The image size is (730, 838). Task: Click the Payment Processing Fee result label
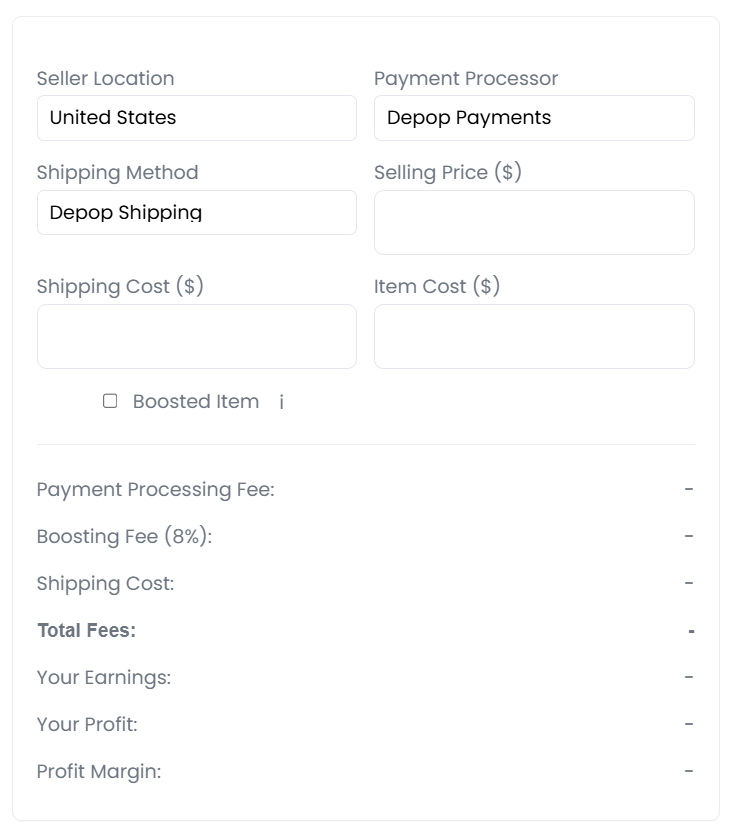click(x=155, y=490)
